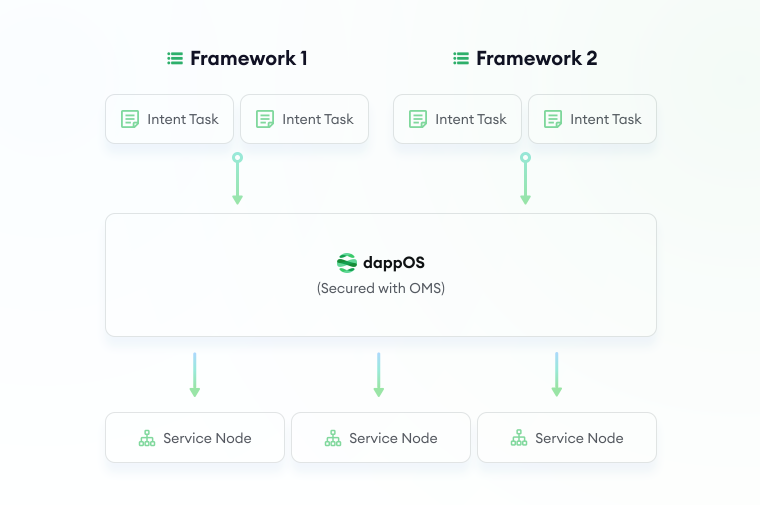Click the note icon in Framework 2's first Intent Task

[418, 119]
